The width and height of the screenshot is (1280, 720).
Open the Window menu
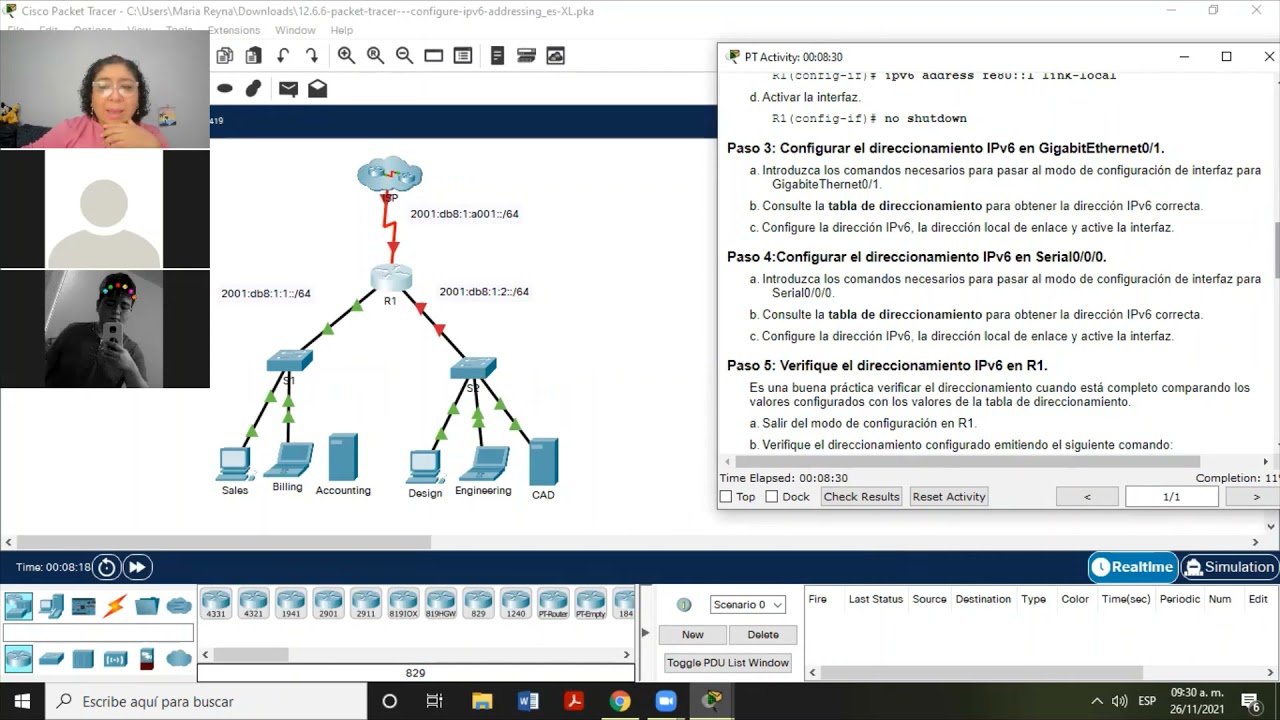295,30
